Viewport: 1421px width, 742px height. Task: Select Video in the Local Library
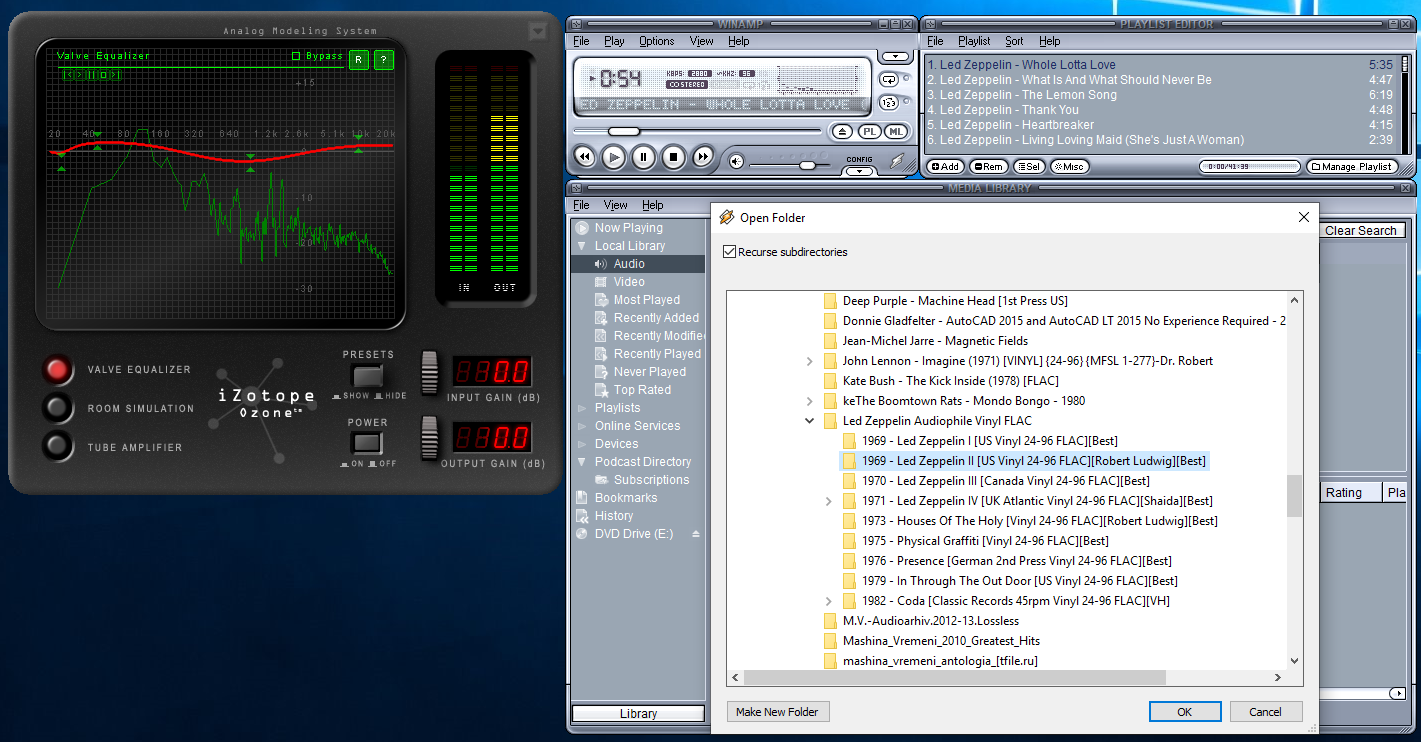pyautogui.click(x=629, y=282)
